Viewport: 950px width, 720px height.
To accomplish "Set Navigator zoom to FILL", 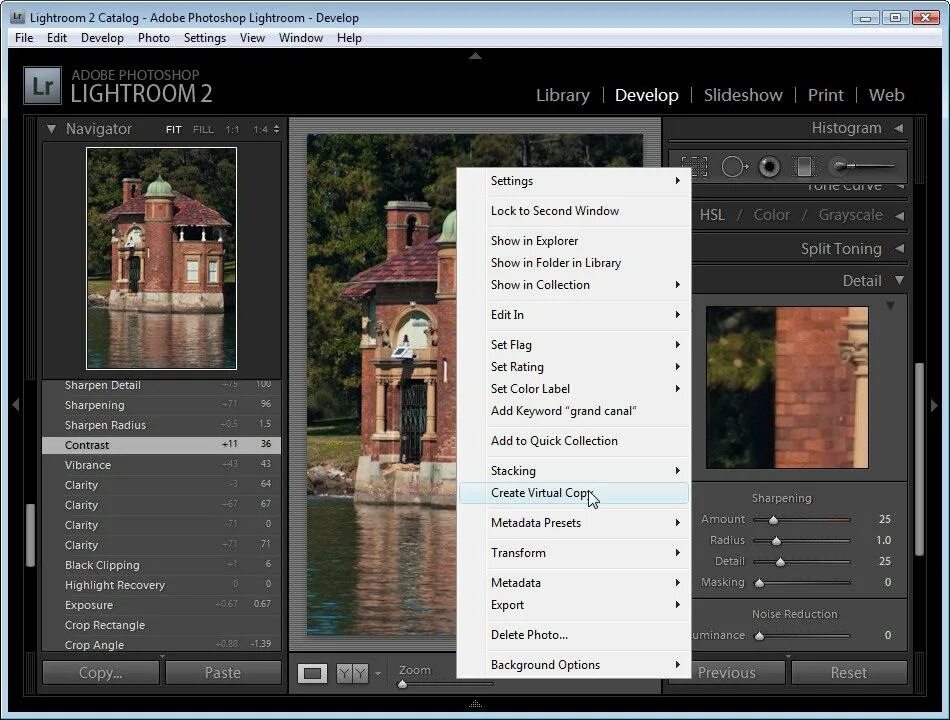I will [203, 130].
